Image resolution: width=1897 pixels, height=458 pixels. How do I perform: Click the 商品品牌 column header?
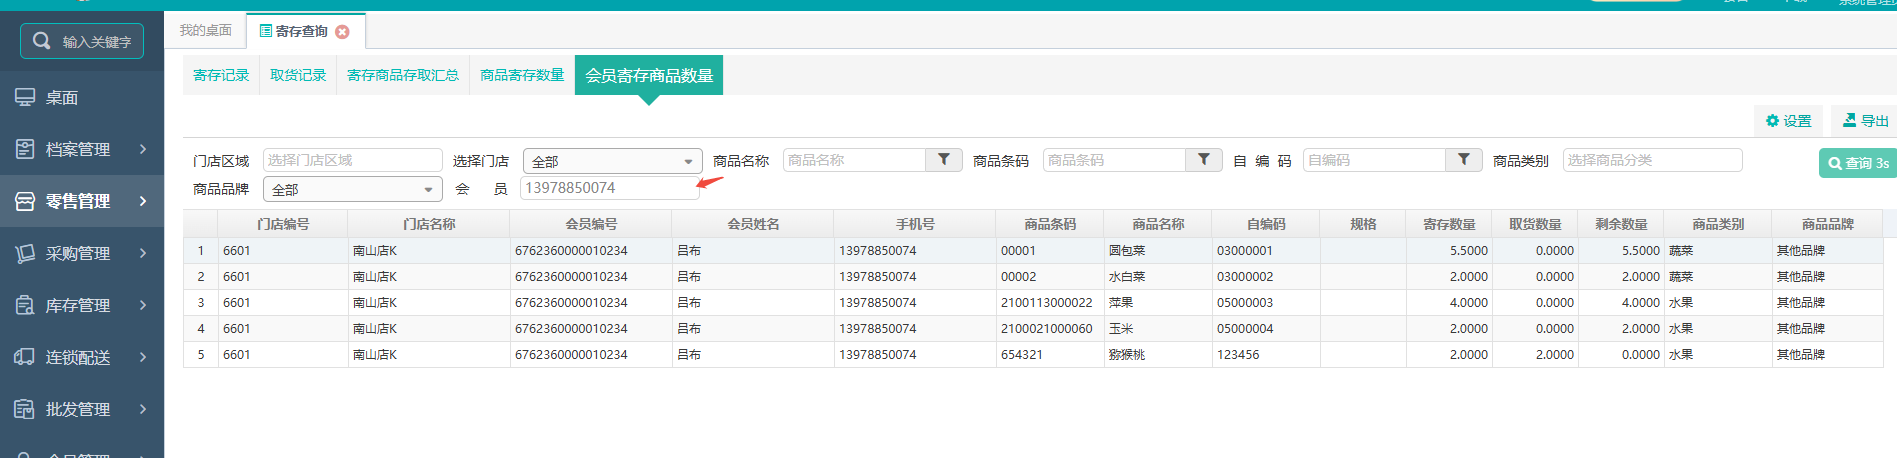1827,224
